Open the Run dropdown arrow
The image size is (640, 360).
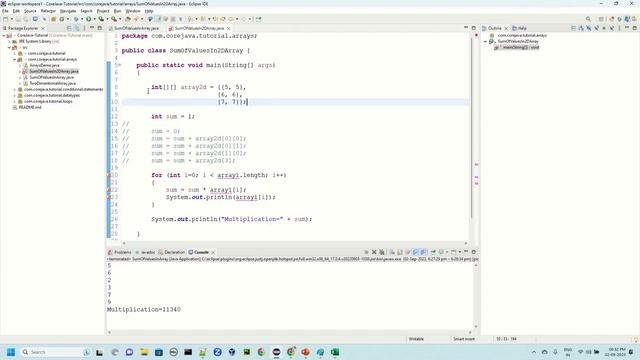pos(94,19)
